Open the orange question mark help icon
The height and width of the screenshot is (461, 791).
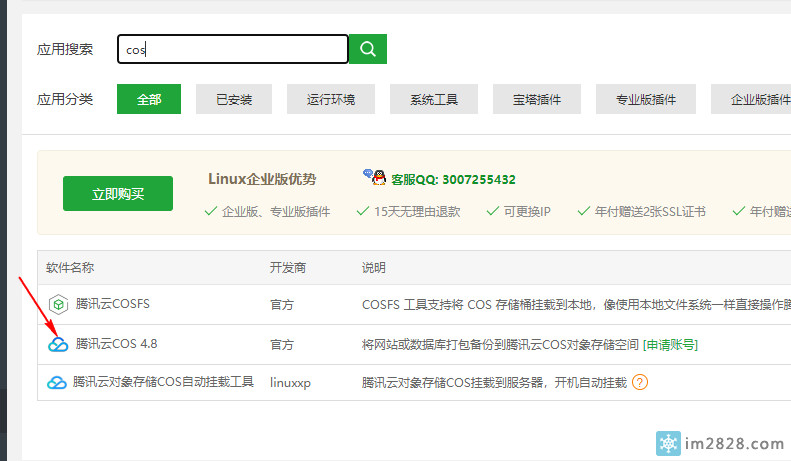point(640,382)
